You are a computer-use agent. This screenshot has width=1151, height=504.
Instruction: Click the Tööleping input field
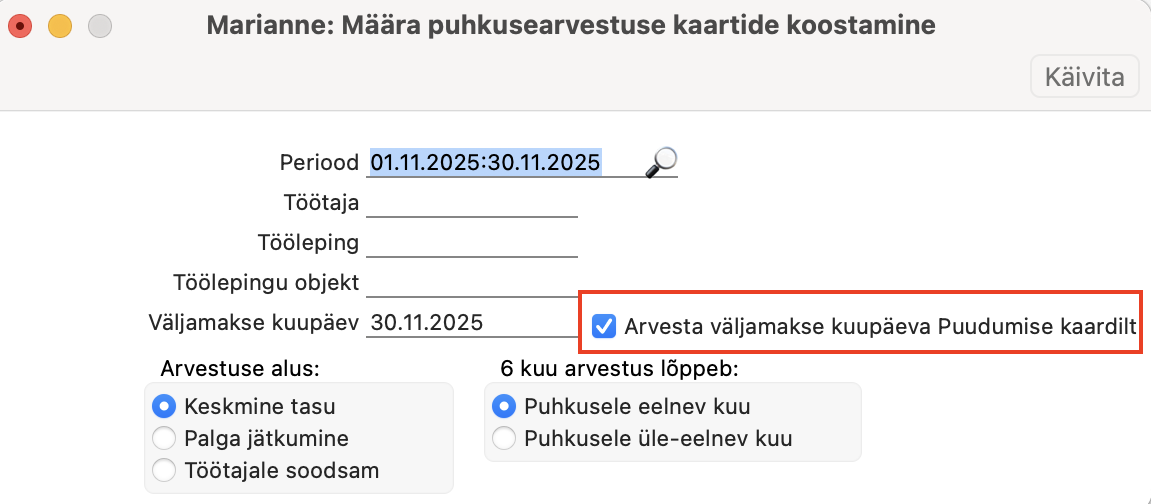[472, 243]
